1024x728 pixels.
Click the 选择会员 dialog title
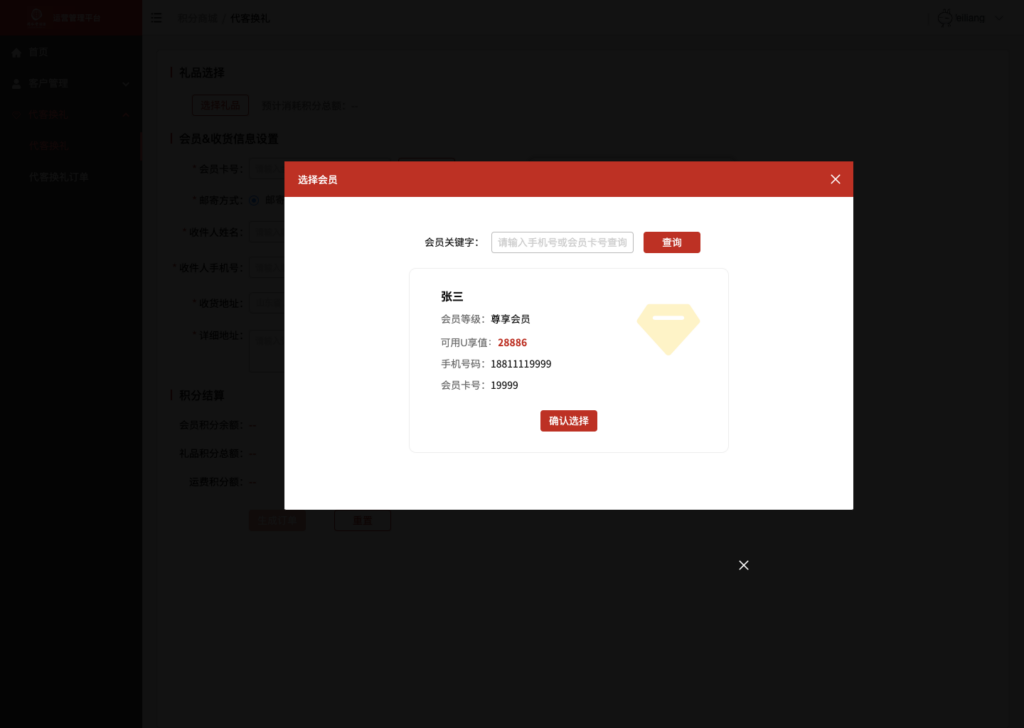click(317, 180)
